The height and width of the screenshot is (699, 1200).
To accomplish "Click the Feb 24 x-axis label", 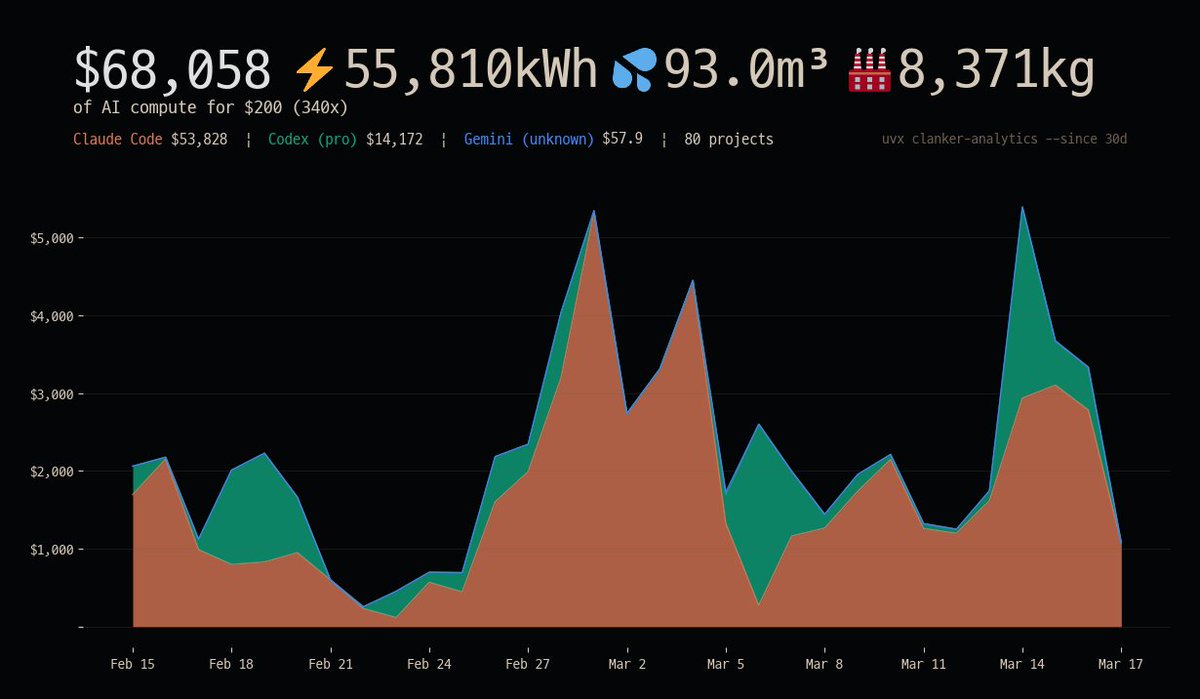I will (x=429, y=663).
